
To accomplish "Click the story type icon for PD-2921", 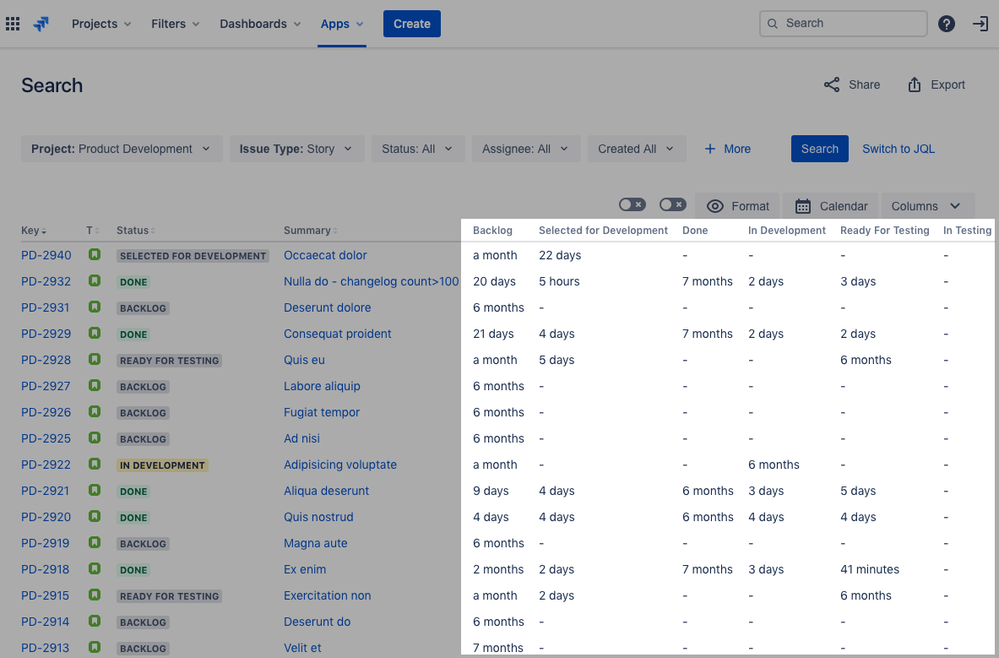I will 94,490.
